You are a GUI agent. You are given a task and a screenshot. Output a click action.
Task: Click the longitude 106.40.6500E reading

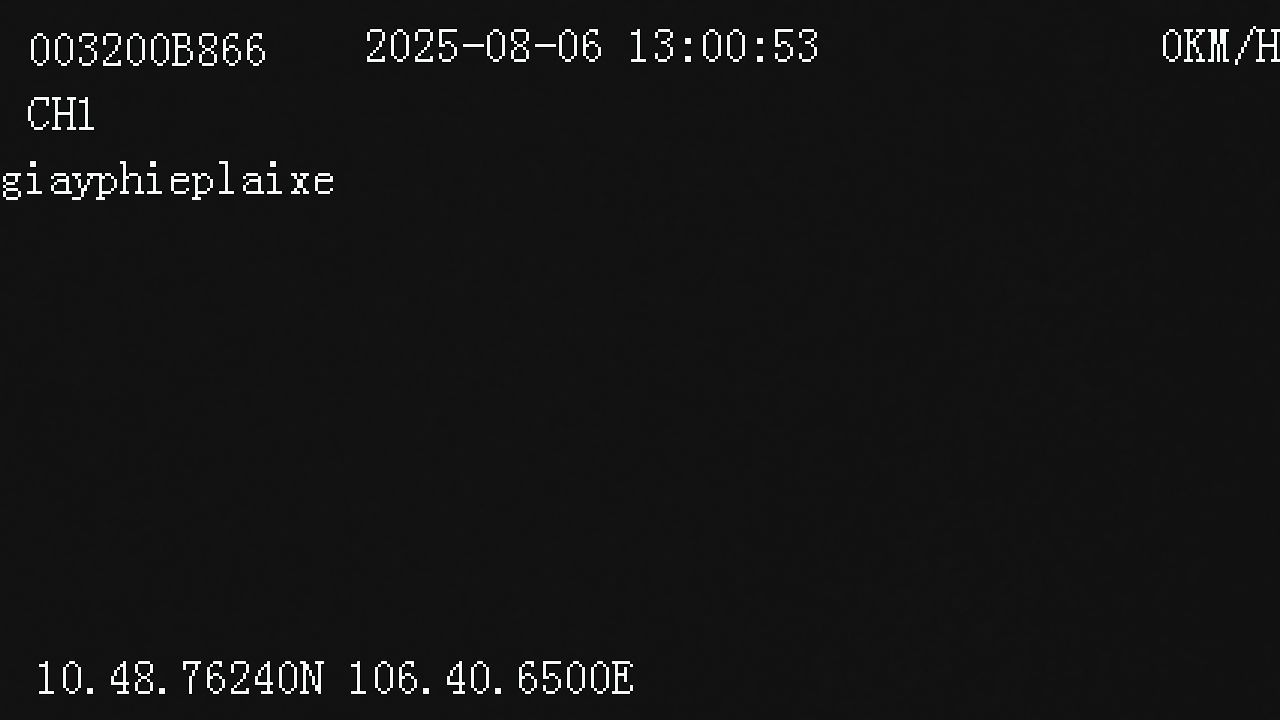point(491,678)
